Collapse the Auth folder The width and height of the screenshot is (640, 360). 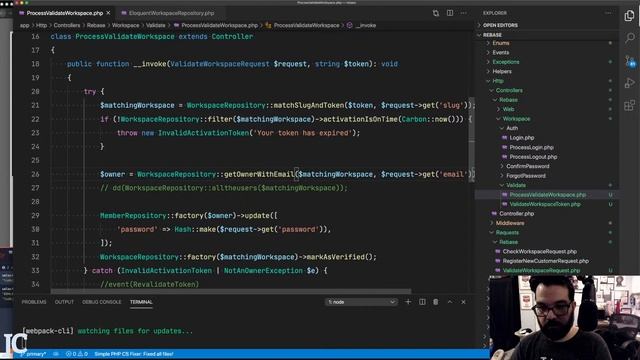[512, 128]
